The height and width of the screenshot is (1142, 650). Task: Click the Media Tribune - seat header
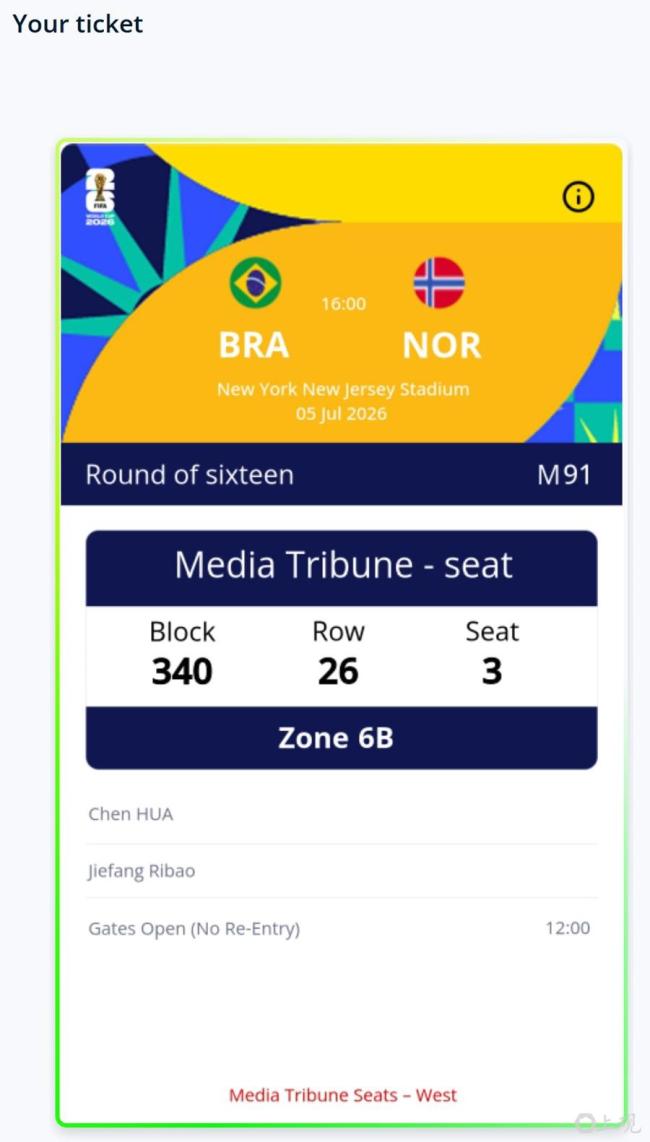click(342, 567)
